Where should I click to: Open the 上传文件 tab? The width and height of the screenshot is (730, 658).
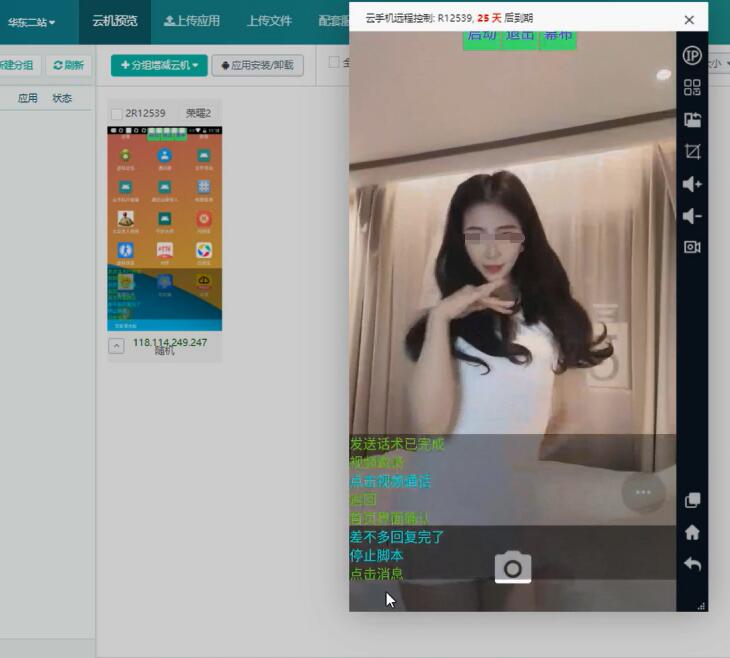coord(269,21)
